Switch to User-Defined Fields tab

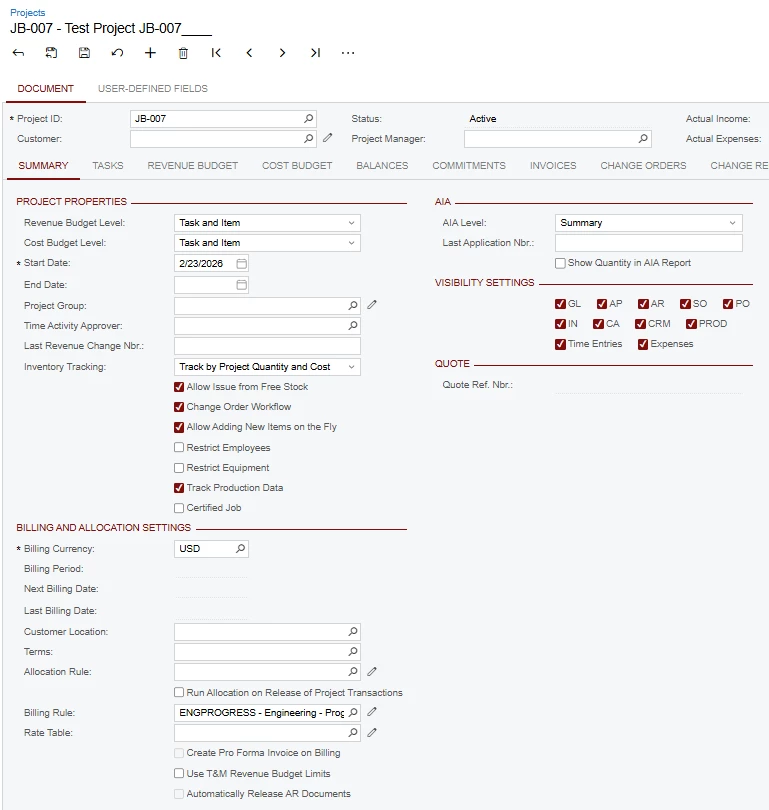pos(153,89)
